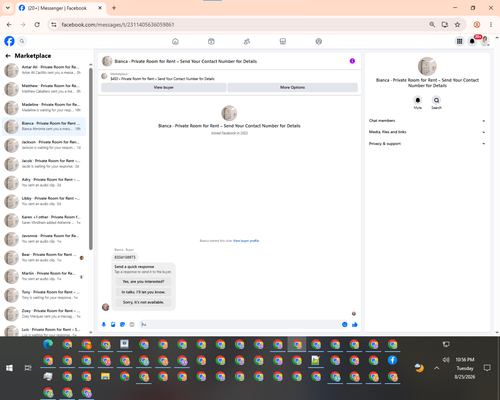Send quick reply "Yes, are you interested?"
Image resolution: width=500 pixels, height=400 pixels.
click(143, 282)
